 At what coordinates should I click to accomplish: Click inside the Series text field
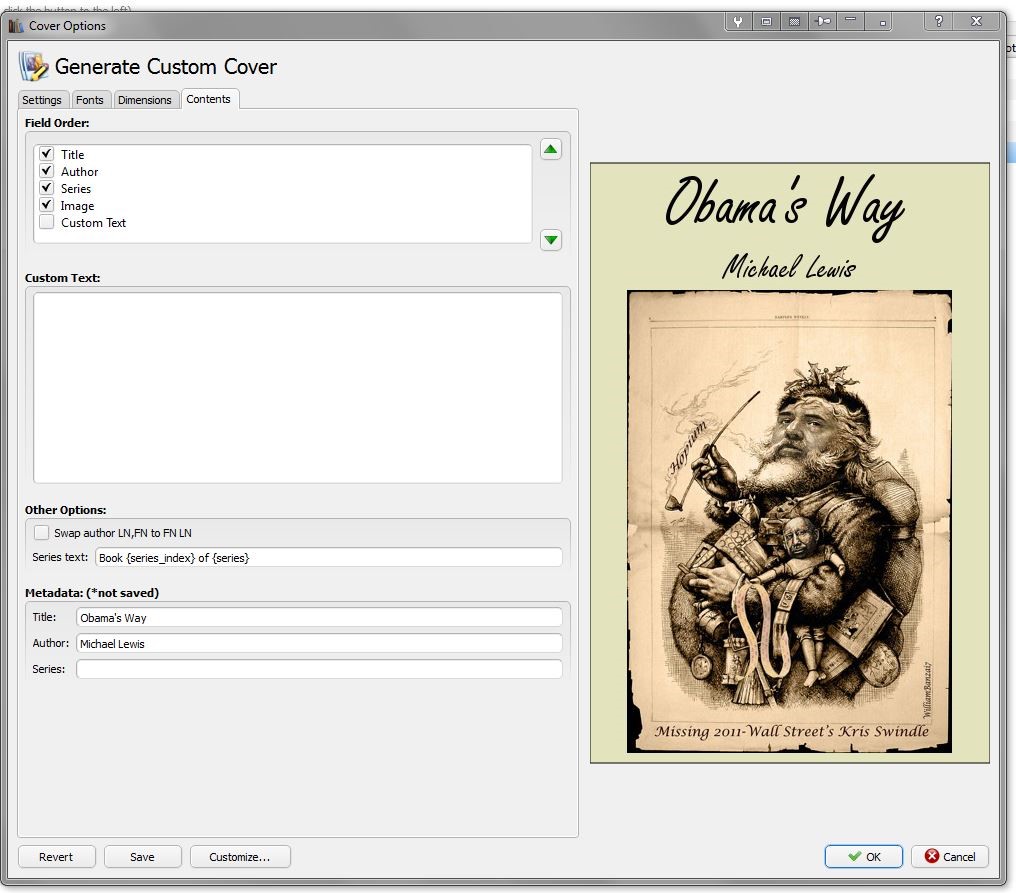[x=328, y=558]
